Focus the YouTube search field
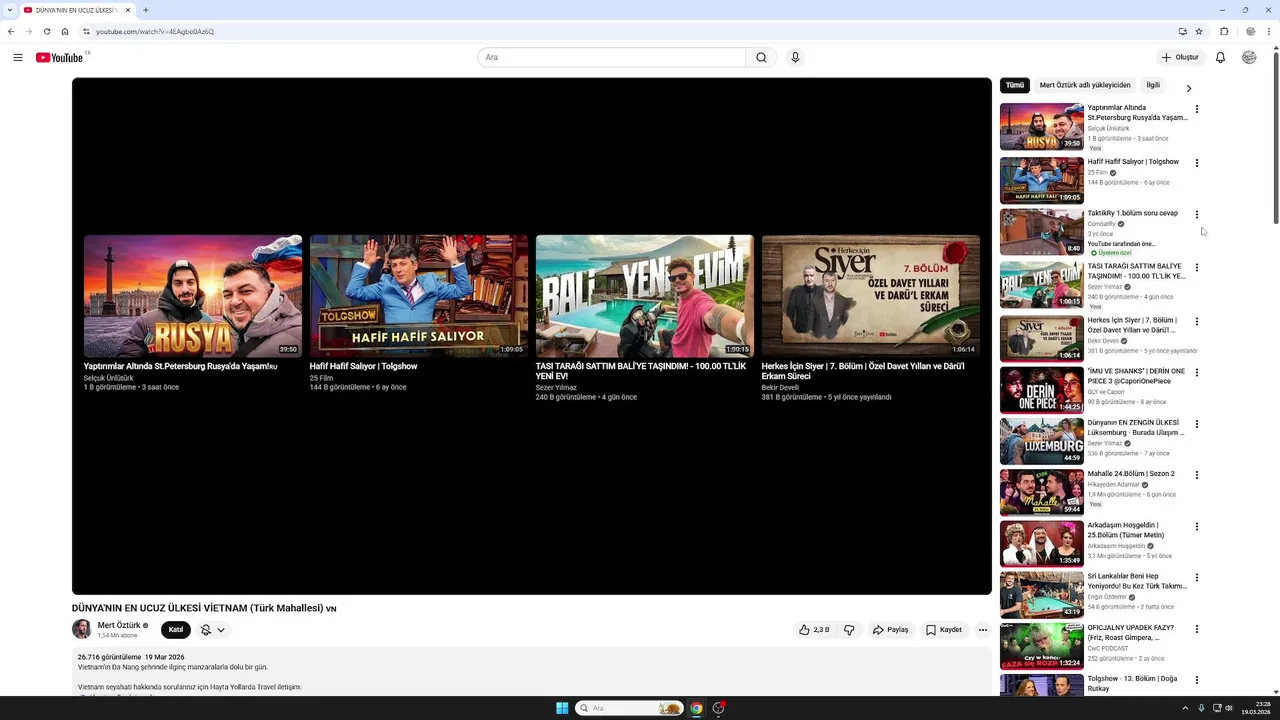The image size is (1280, 720). point(611,57)
